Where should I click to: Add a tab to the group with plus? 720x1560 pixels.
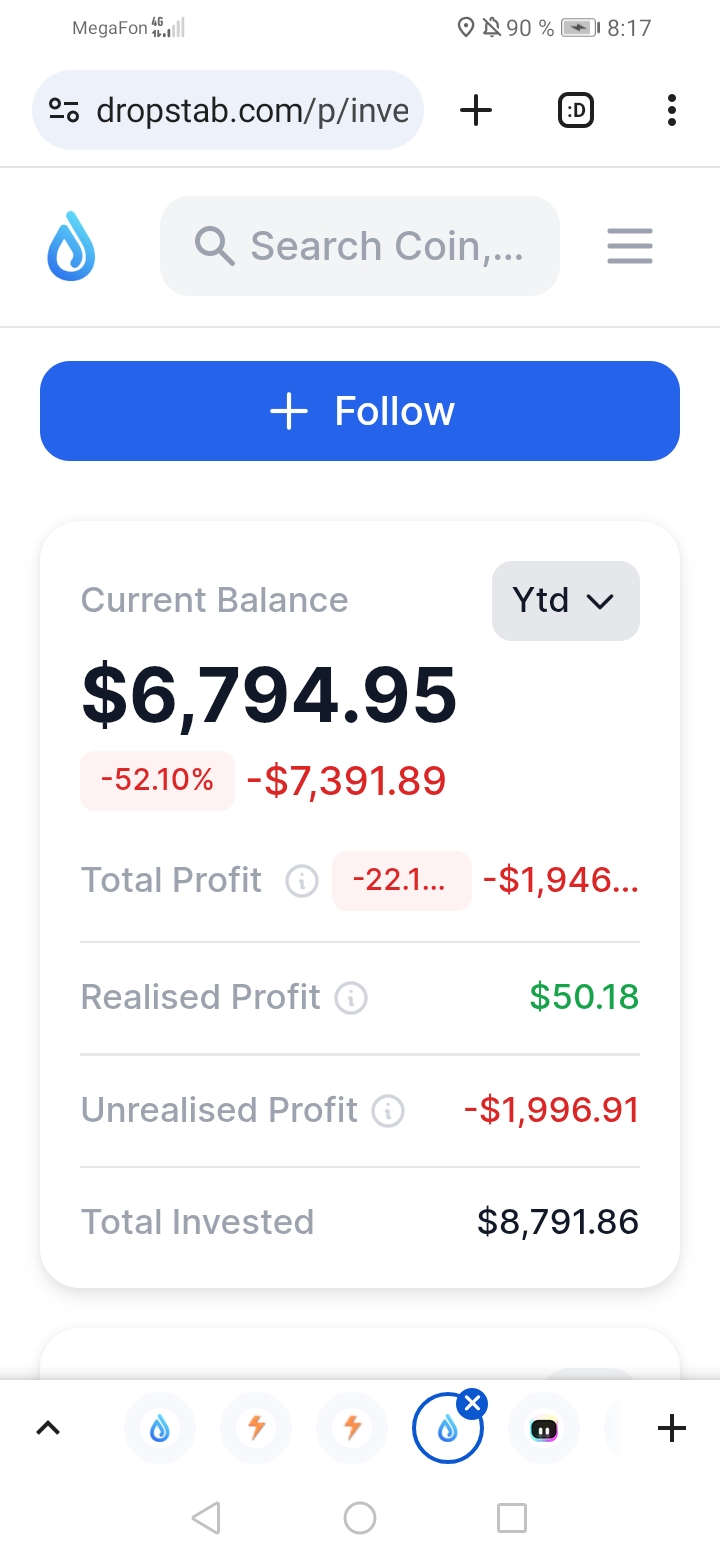[x=672, y=1429]
